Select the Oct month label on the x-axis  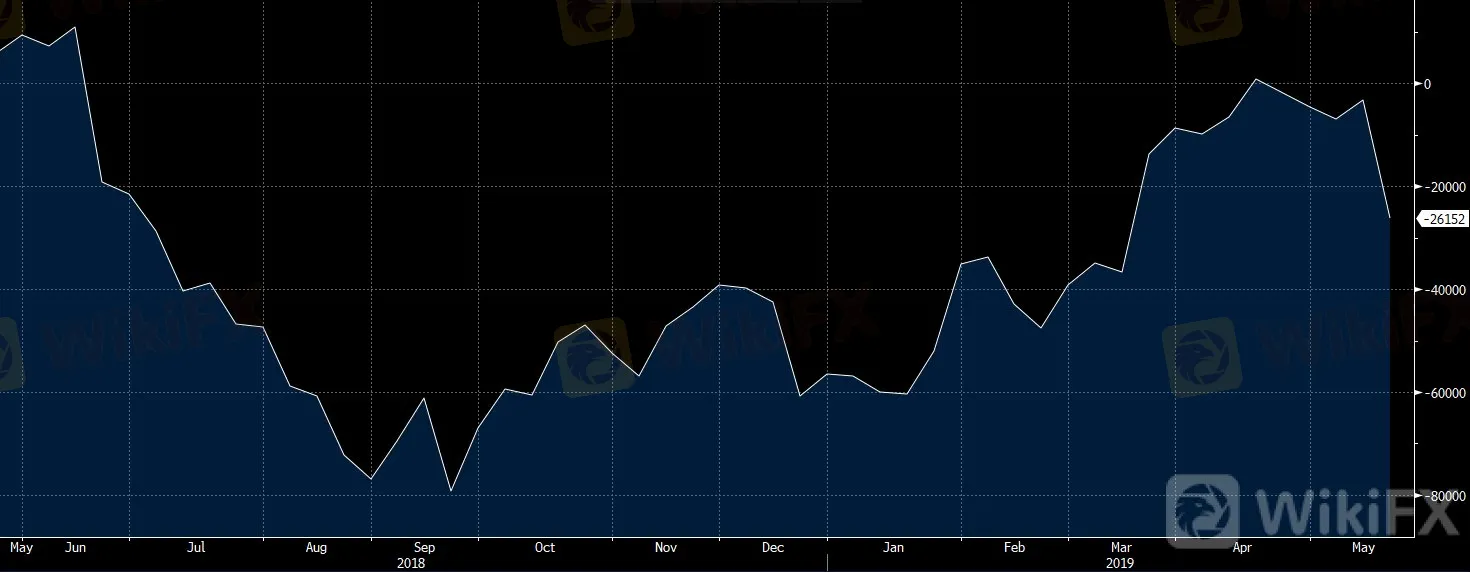click(x=545, y=548)
